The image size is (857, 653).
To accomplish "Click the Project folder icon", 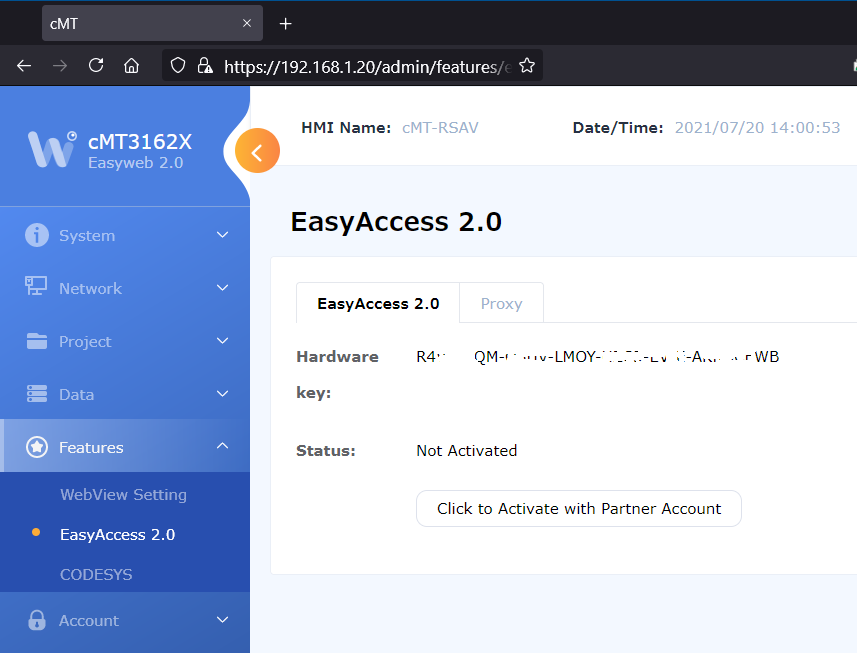I will (37, 341).
